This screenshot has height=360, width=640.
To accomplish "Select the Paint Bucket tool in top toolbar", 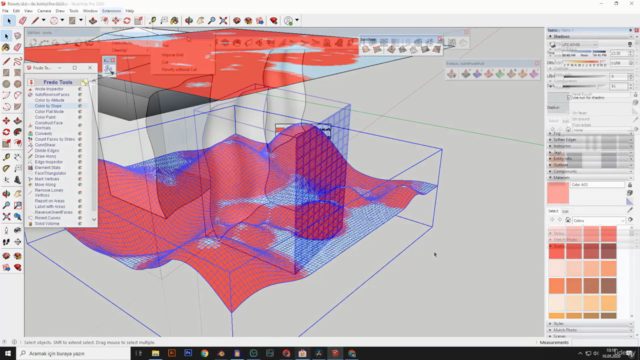I will pos(174,20).
